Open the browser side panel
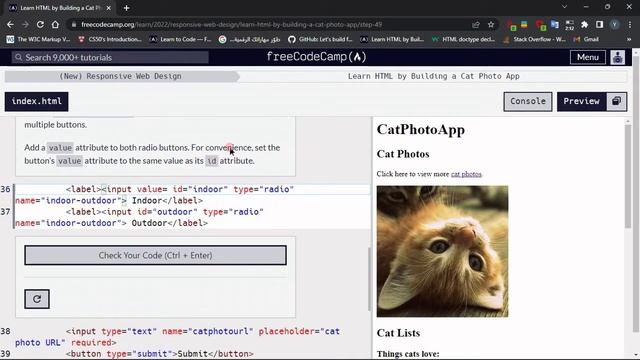Viewport: 640px width, 360px height. click(x=599, y=24)
